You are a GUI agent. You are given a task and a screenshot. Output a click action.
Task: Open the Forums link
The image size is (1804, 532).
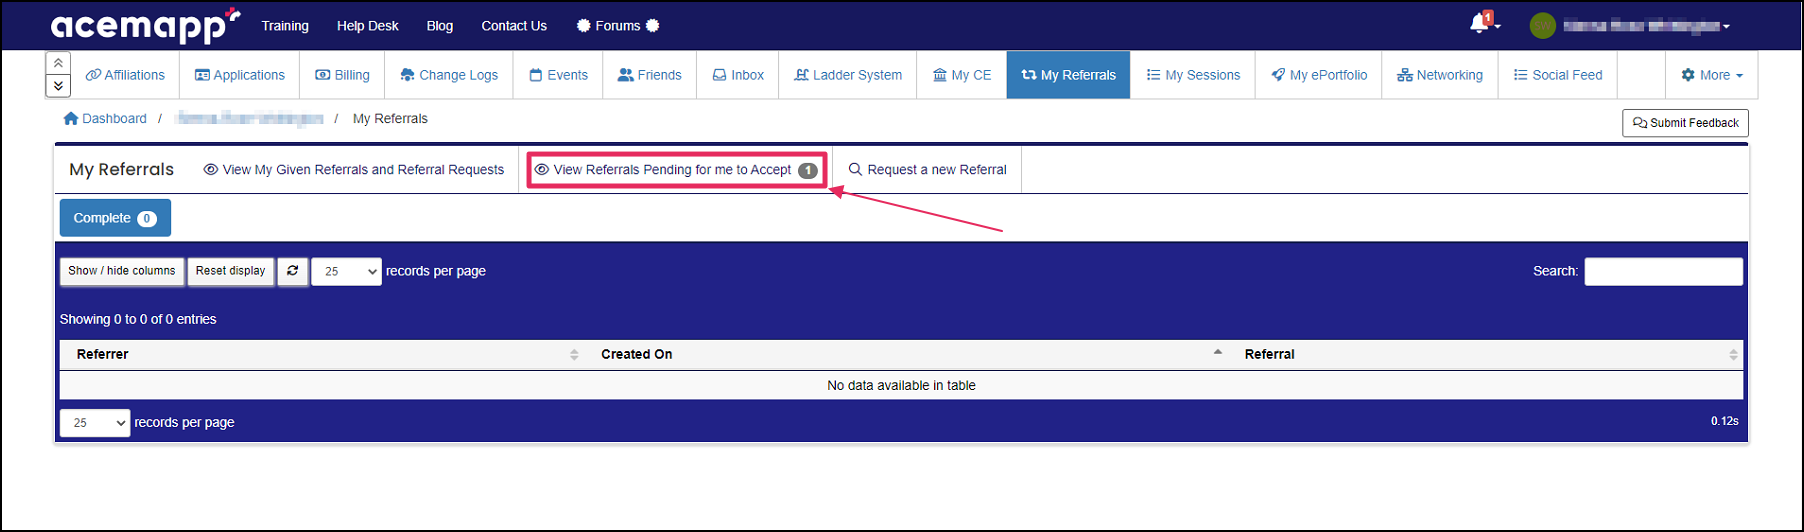(618, 26)
